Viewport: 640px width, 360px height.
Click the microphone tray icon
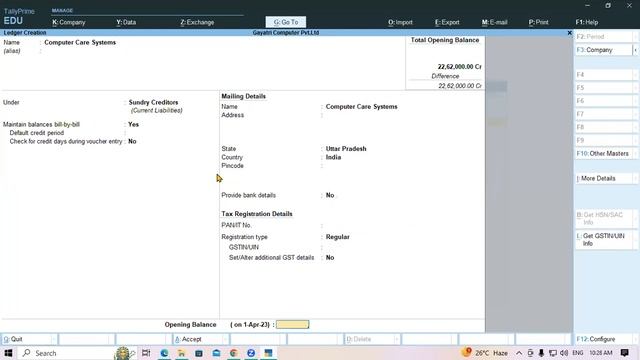click(x=541, y=353)
